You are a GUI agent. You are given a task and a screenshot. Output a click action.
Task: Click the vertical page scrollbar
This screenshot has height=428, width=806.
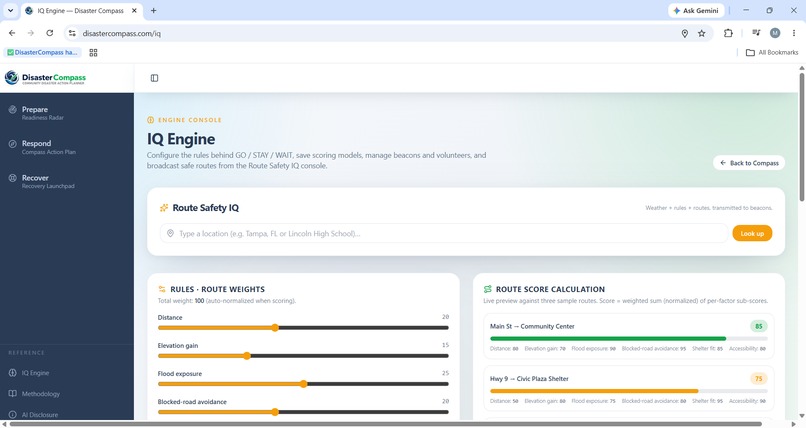coord(802,137)
